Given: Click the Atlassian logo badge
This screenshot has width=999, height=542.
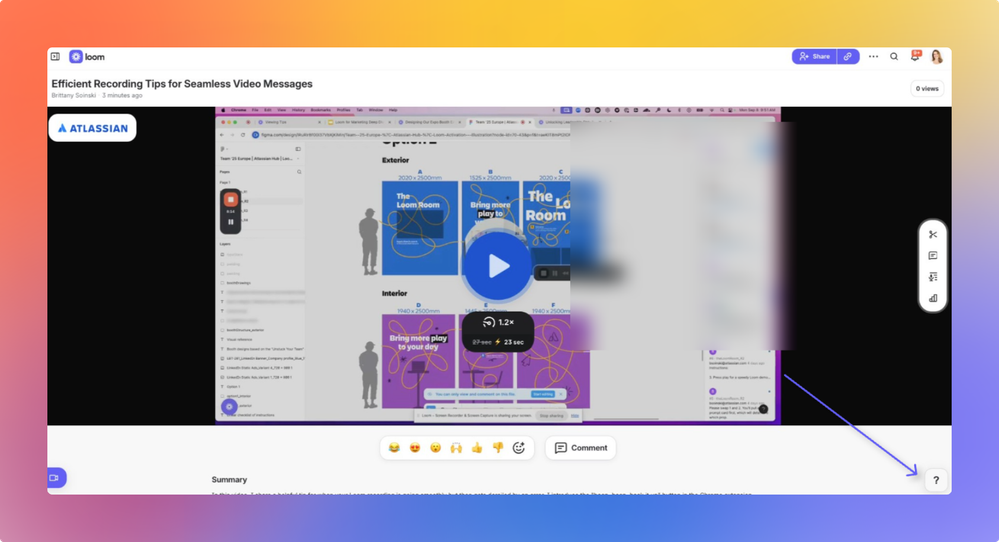Looking at the screenshot, I should 92,128.
